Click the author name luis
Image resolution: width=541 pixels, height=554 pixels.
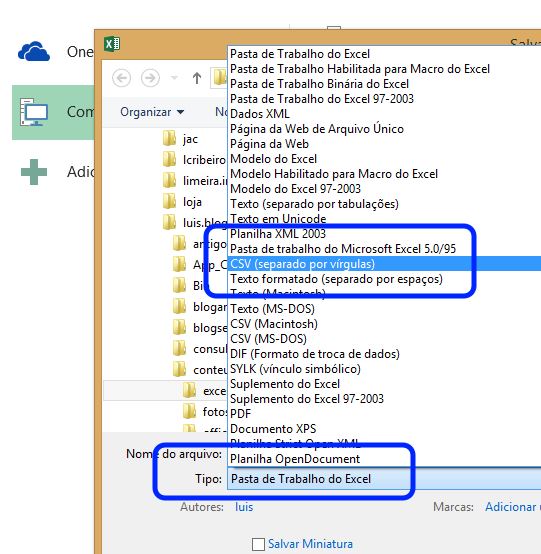tap(244, 507)
